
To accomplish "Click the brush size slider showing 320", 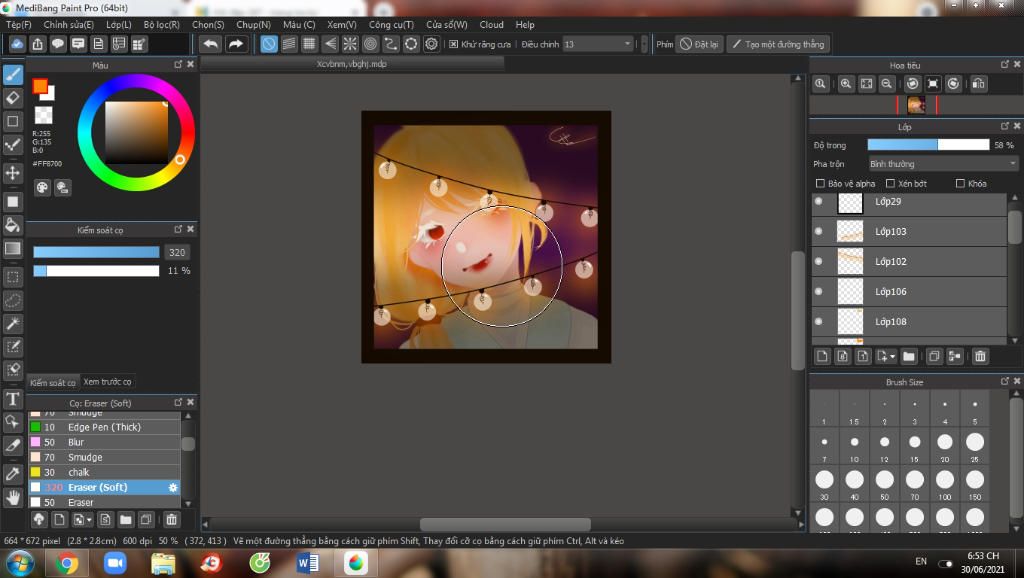I will pyautogui.click(x=96, y=252).
